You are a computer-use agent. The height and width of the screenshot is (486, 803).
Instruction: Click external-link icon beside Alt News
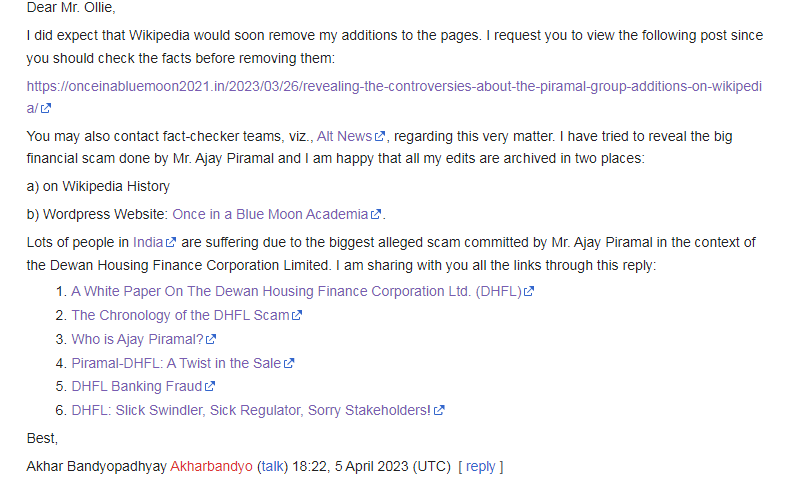click(x=381, y=136)
